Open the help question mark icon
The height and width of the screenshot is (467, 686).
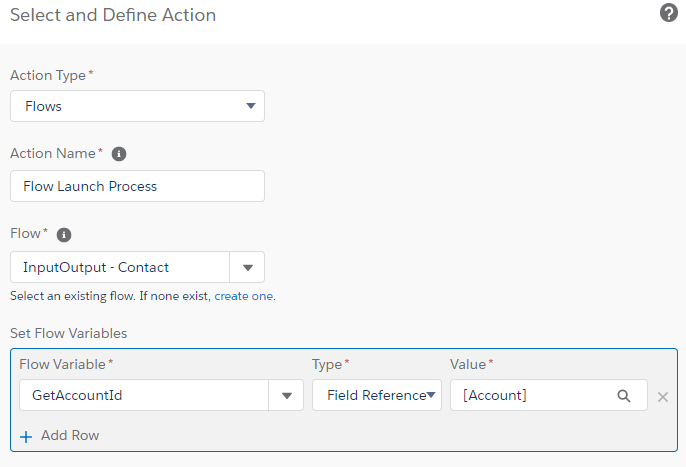click(x=669, y=13)
